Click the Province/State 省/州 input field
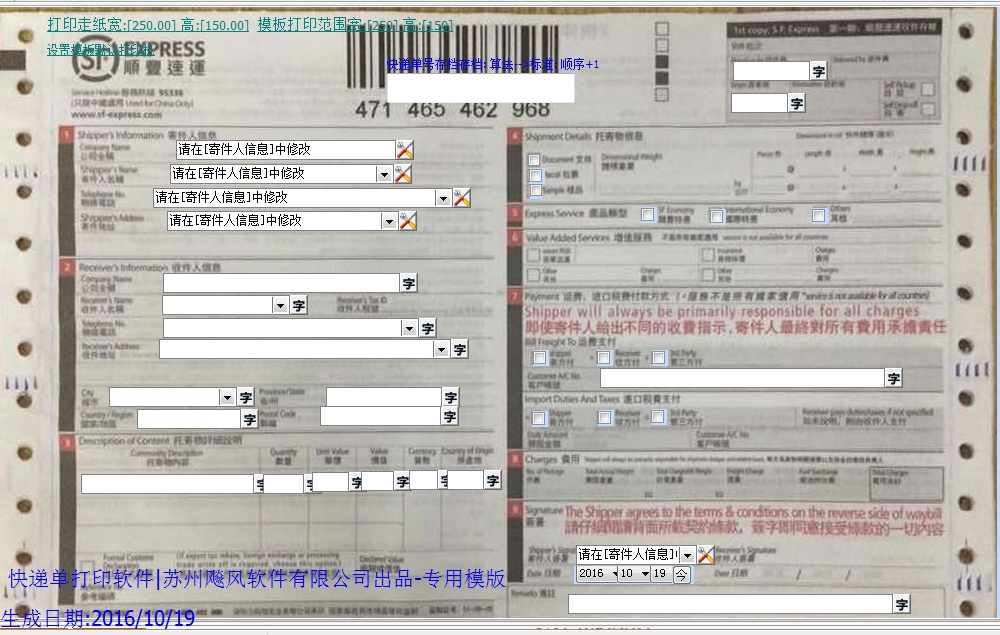1000x635 pixels. tap(384, 397)
